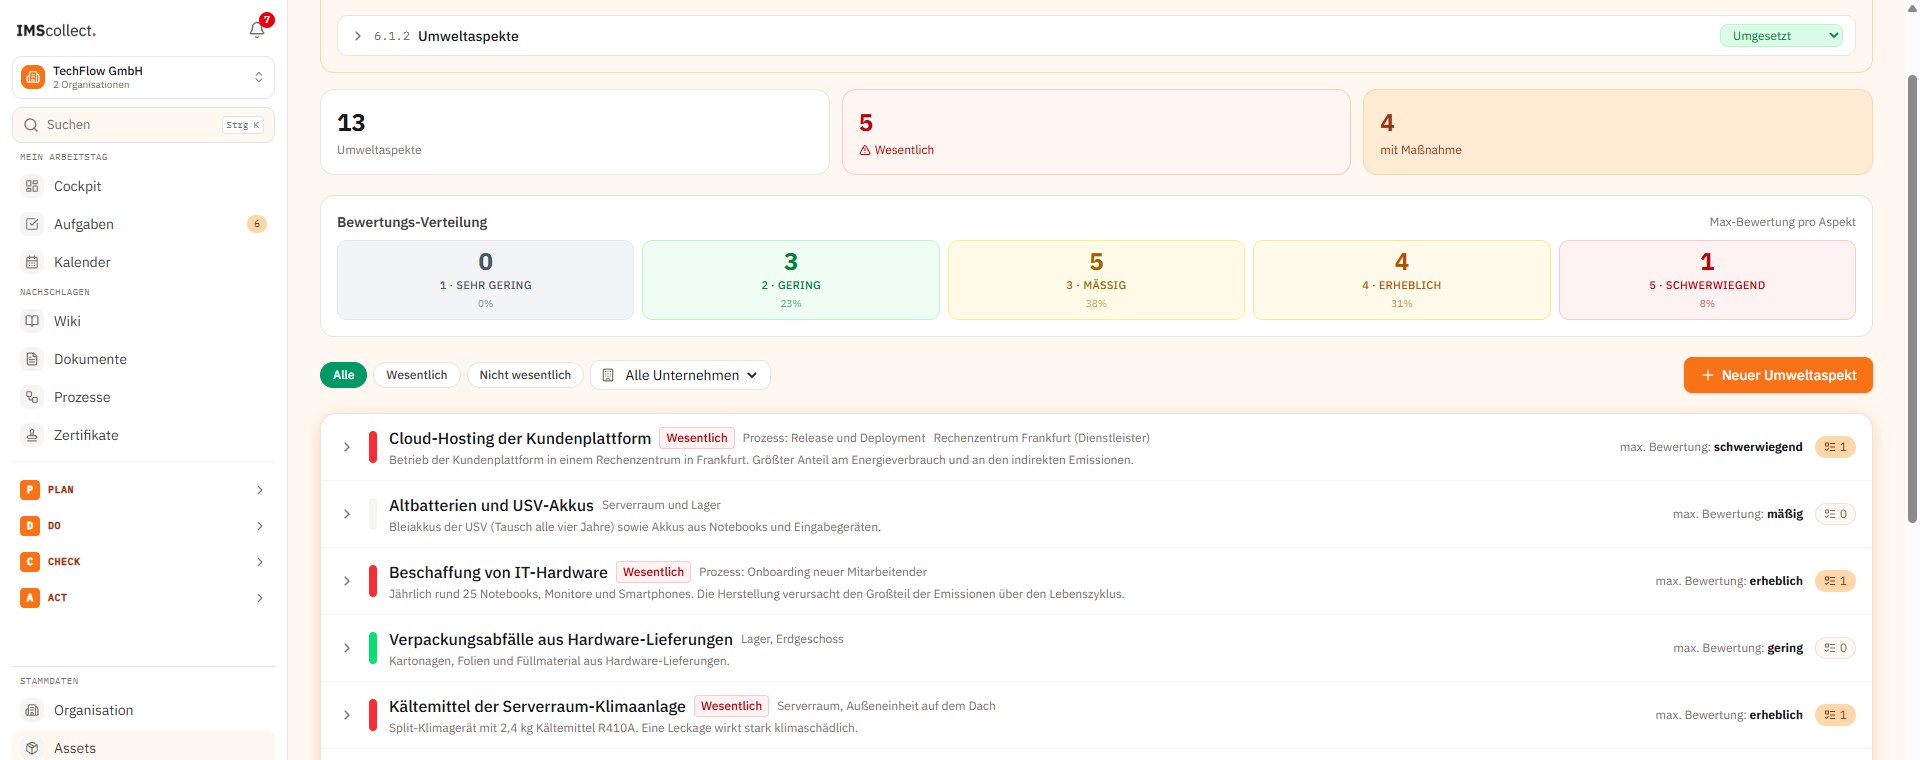Click the Wiki book icon
Screen dimensions: 1920x760
tap(32, 321)
